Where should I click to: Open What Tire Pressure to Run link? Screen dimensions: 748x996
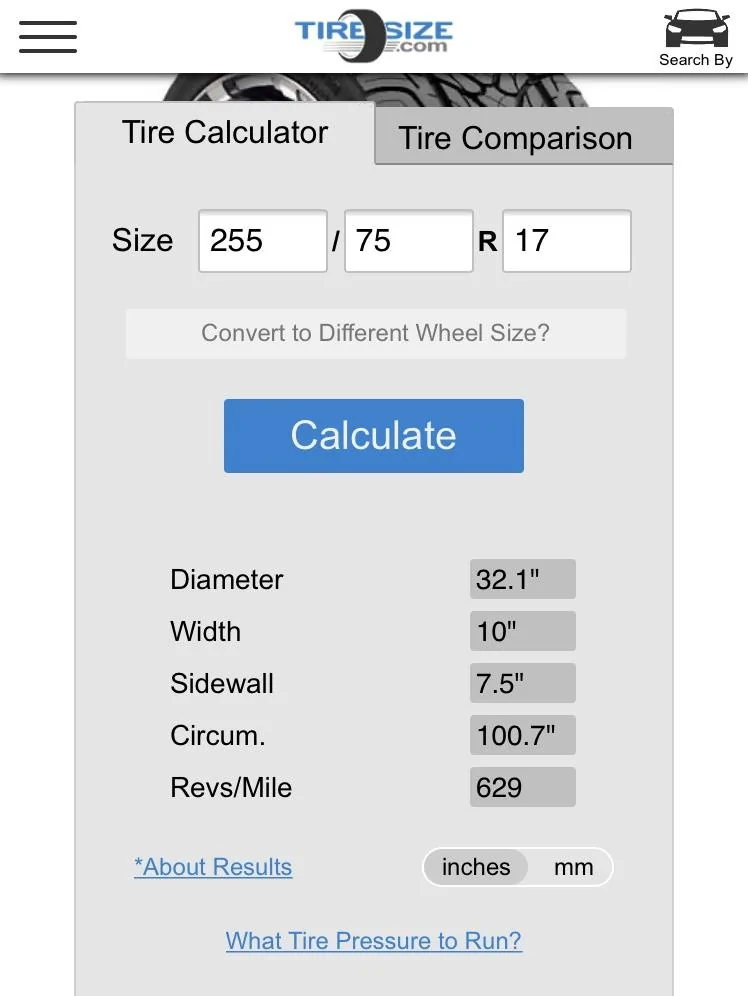[x=374, y=941]
